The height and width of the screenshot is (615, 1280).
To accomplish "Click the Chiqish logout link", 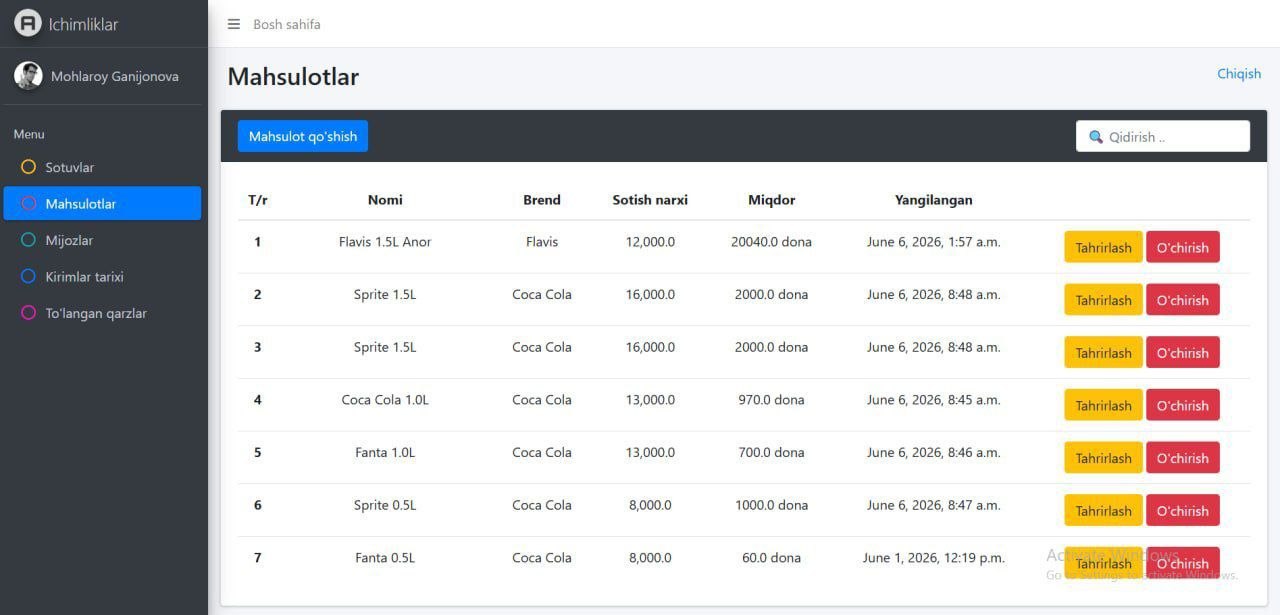I will tap(1239, 74).
